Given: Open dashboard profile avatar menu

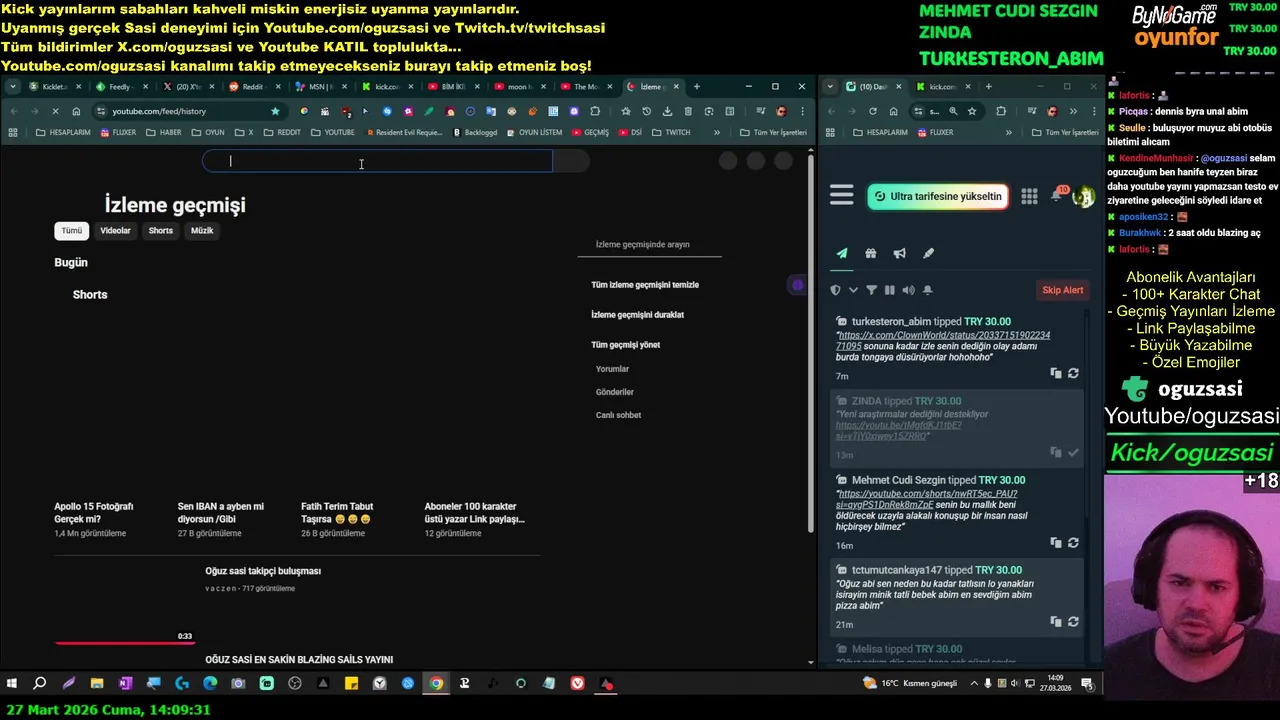Looking at the screenshot, I should click(x=1083, y=196).
